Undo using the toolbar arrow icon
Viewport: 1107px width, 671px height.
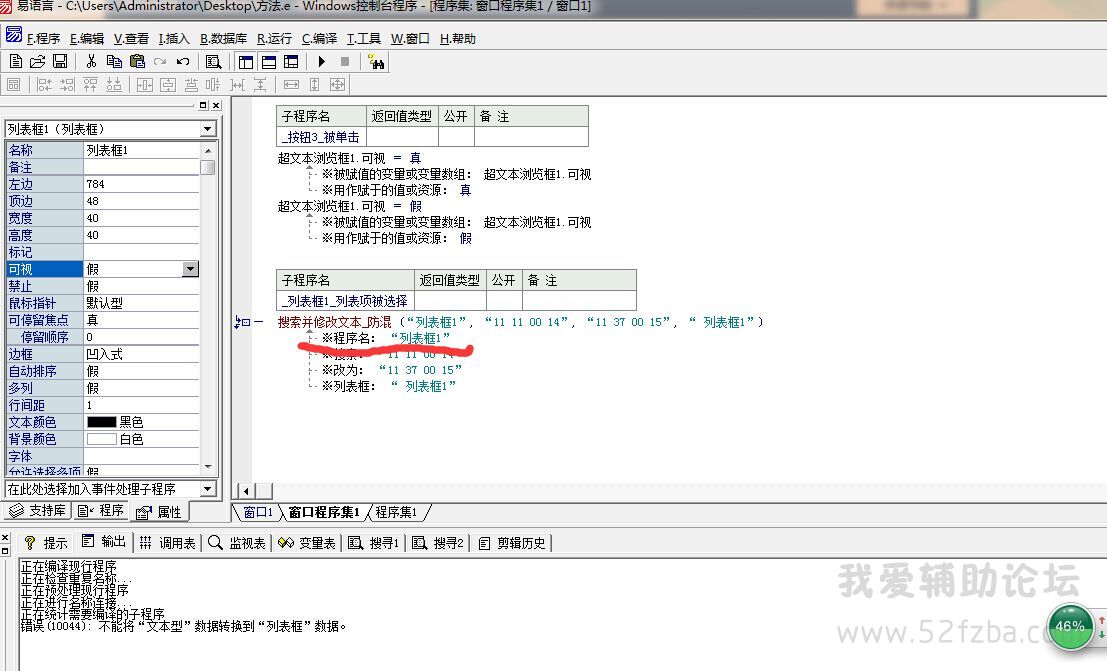(x=183, y=61)
